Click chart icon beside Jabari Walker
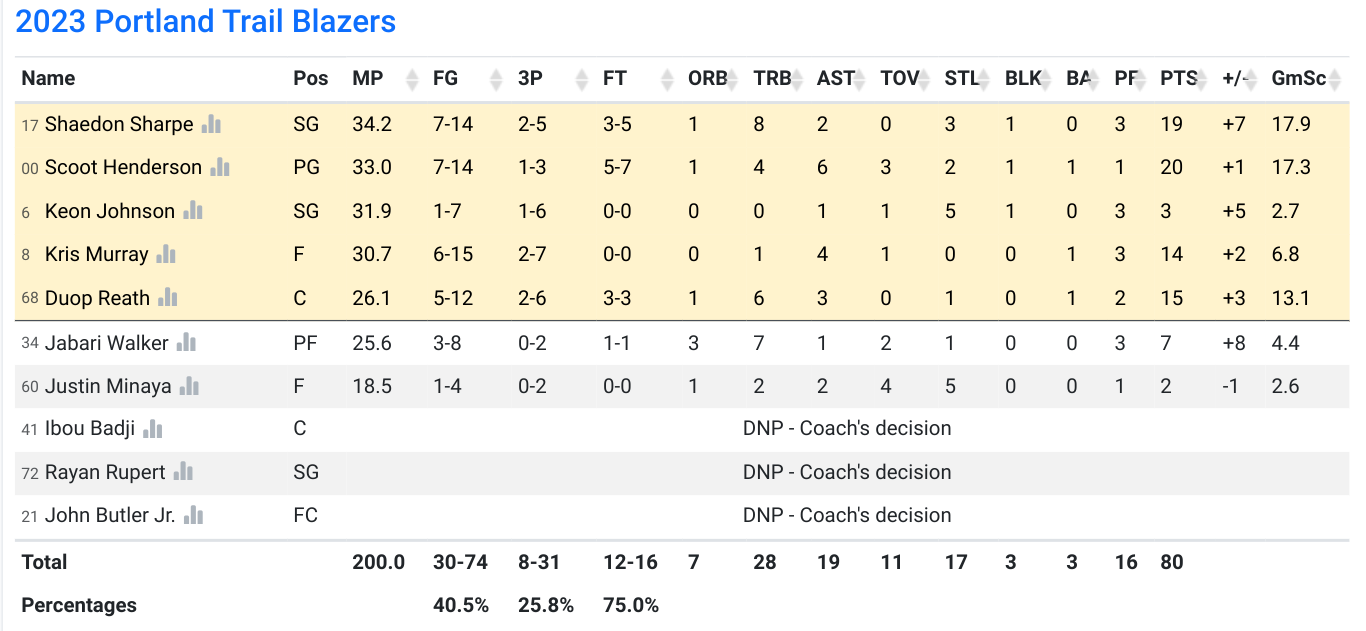Viewport: 1366px width, 631px height. [x=186, y=343]
